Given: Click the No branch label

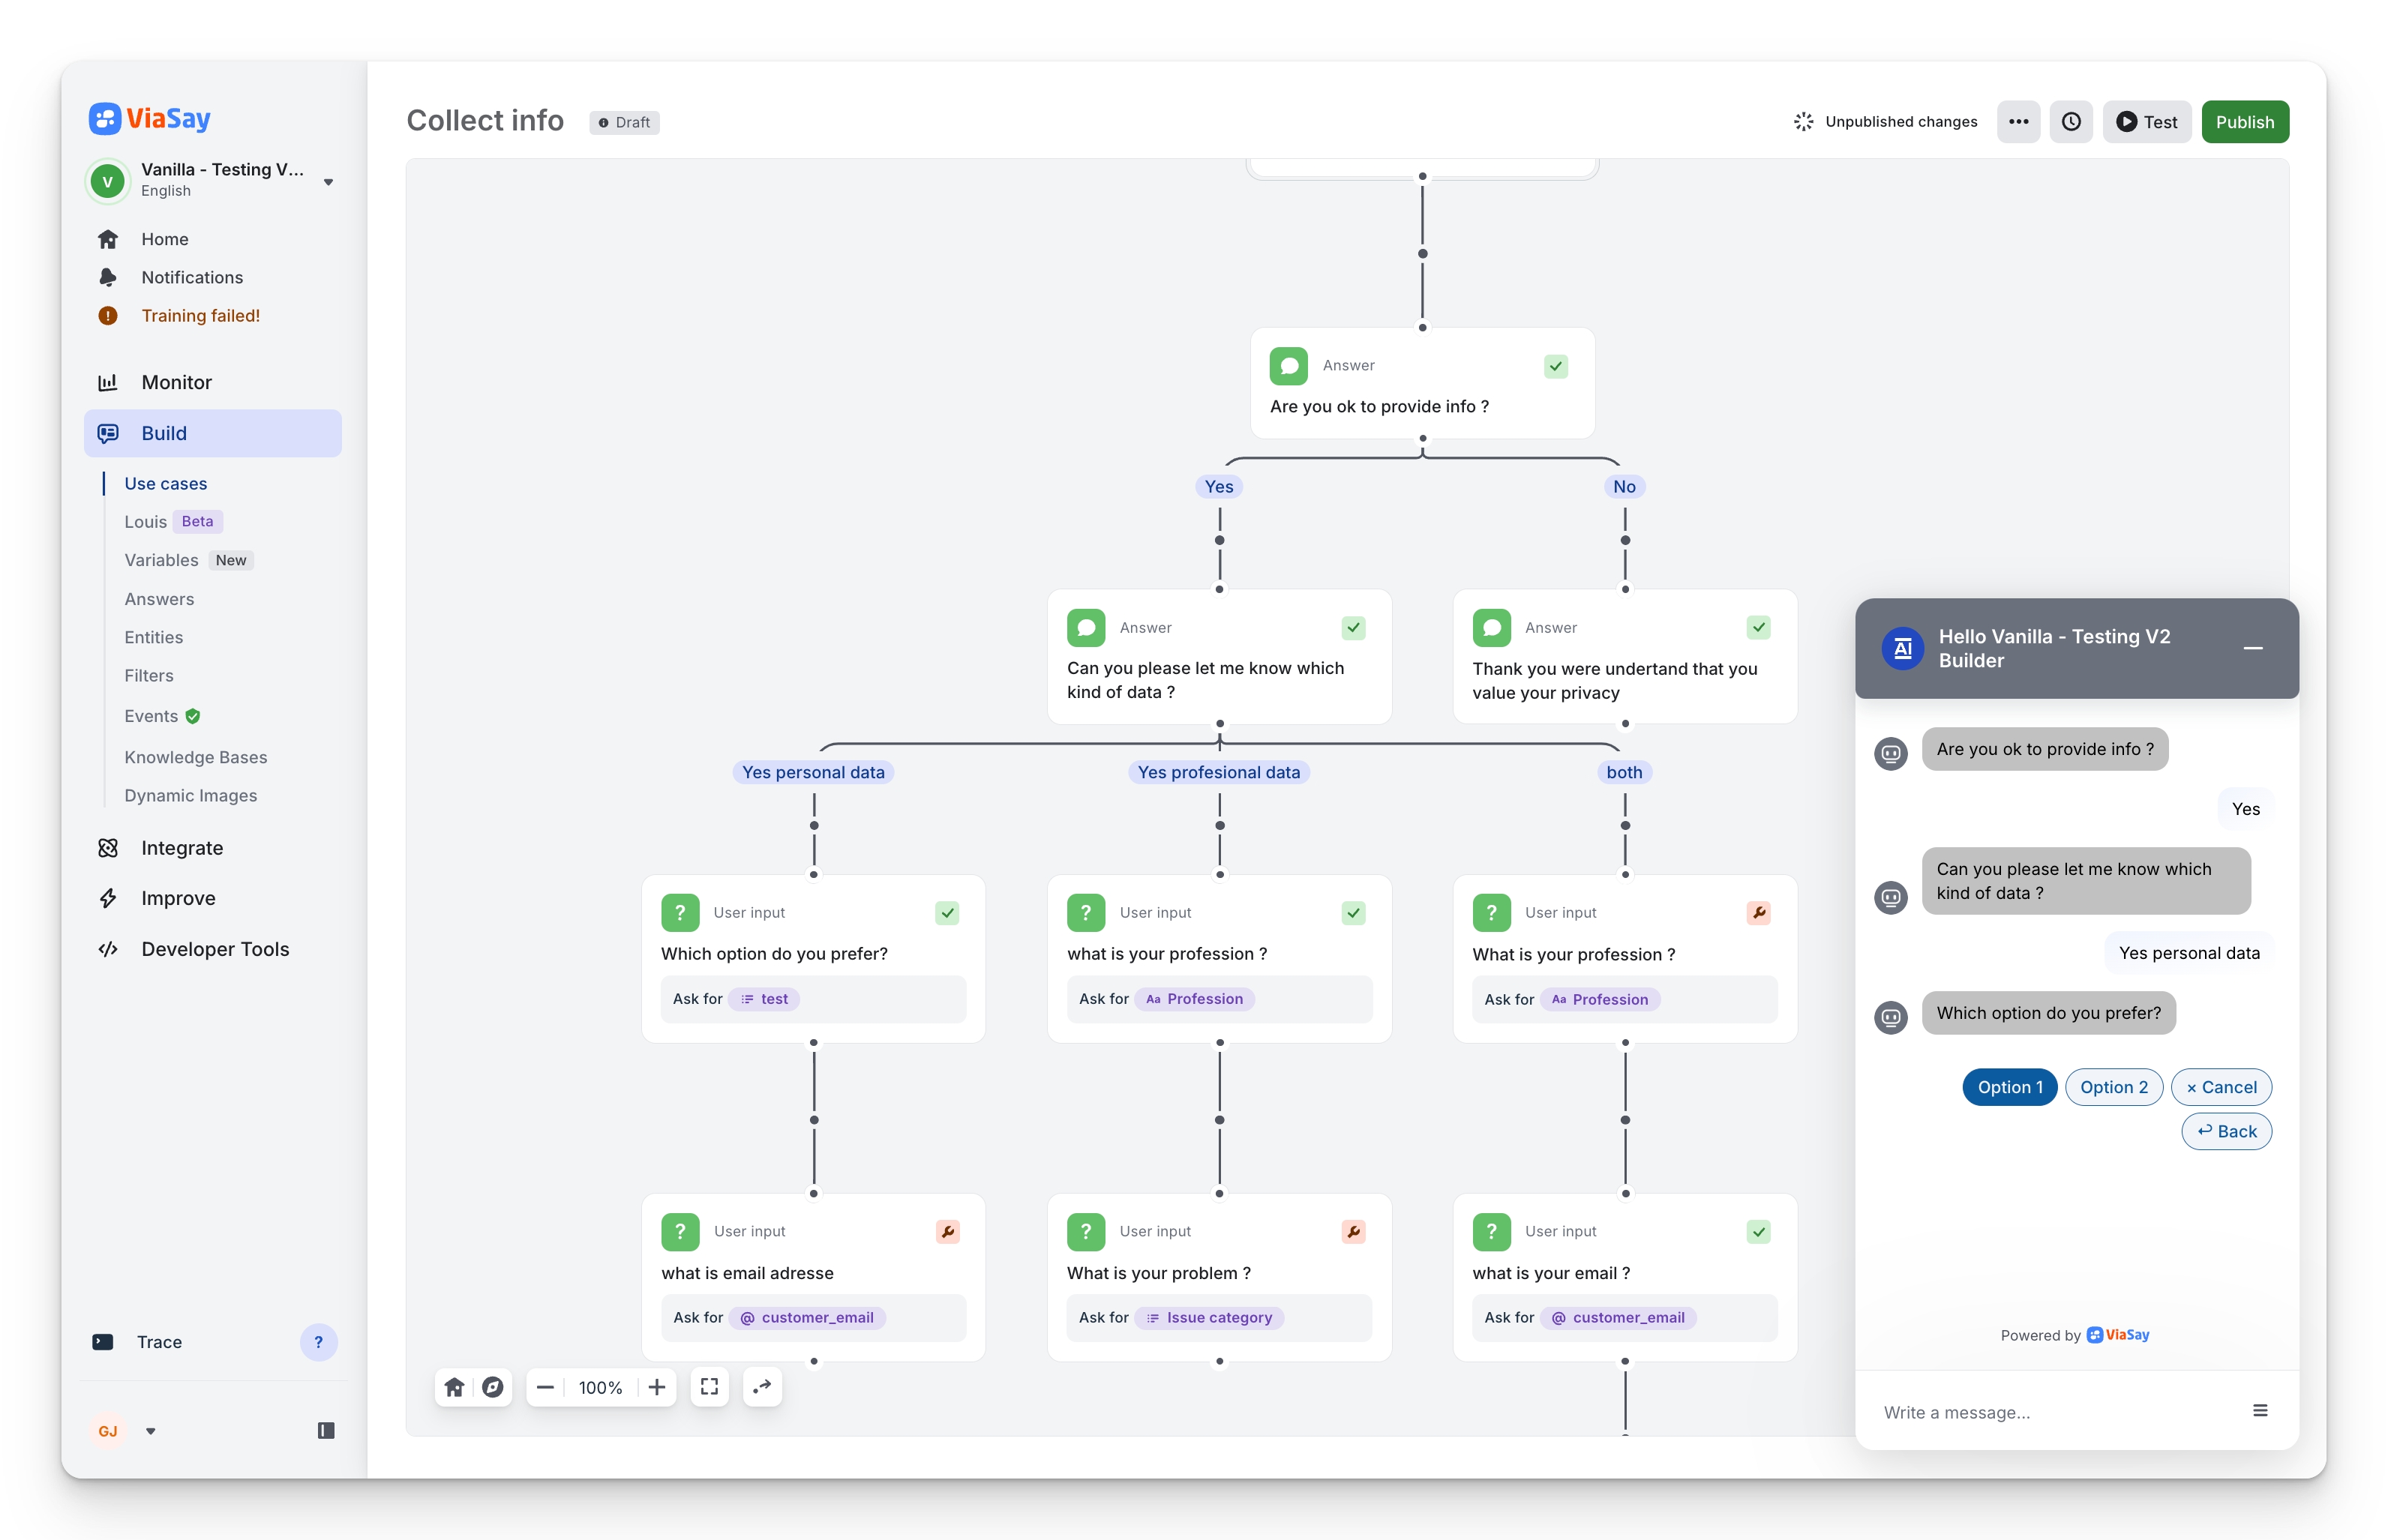Looking at the screenshot, I should (1624, 487).
